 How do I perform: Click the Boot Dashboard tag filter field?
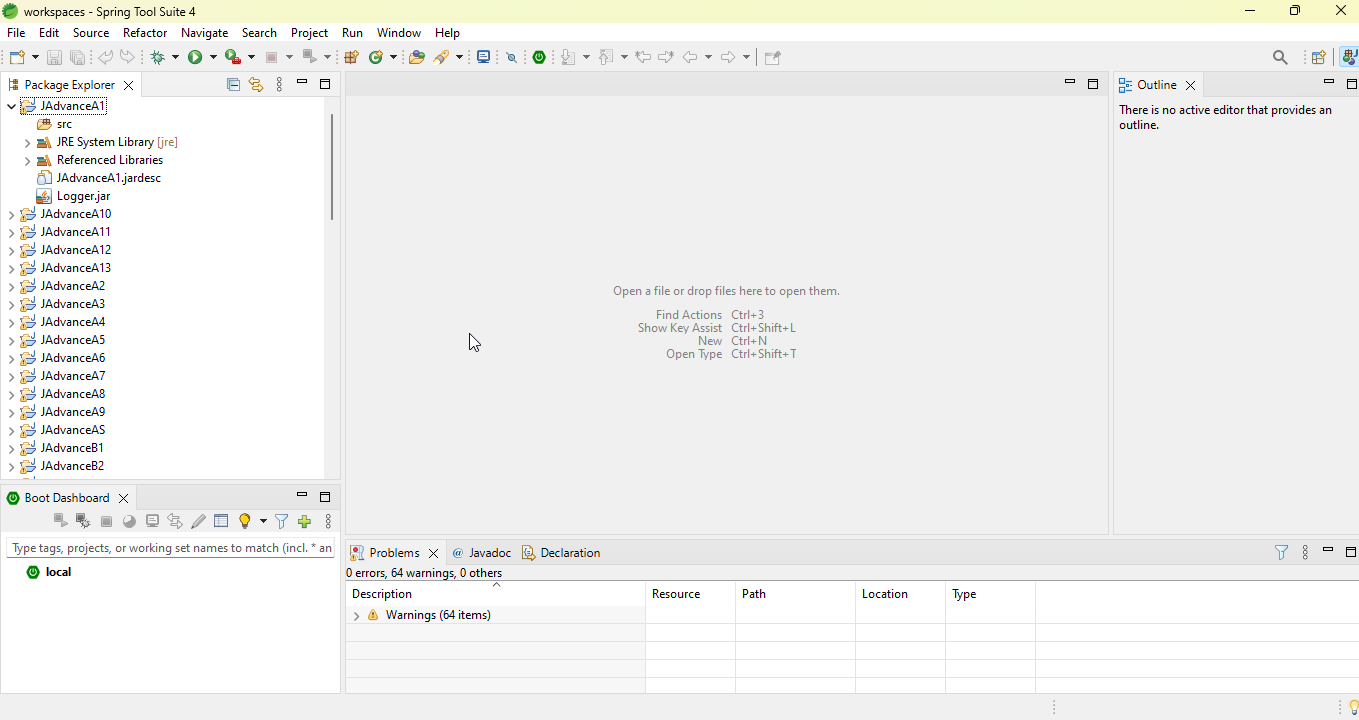pos(170,548)
